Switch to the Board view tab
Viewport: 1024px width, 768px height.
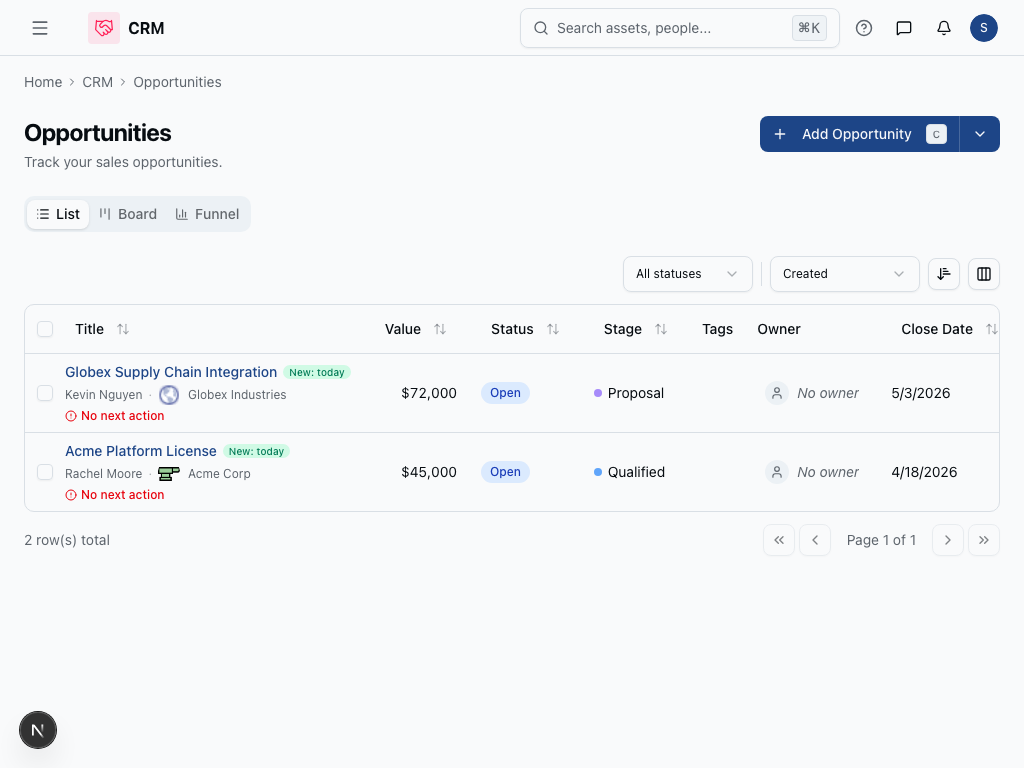pyautogui.click(x=128, y=214)
